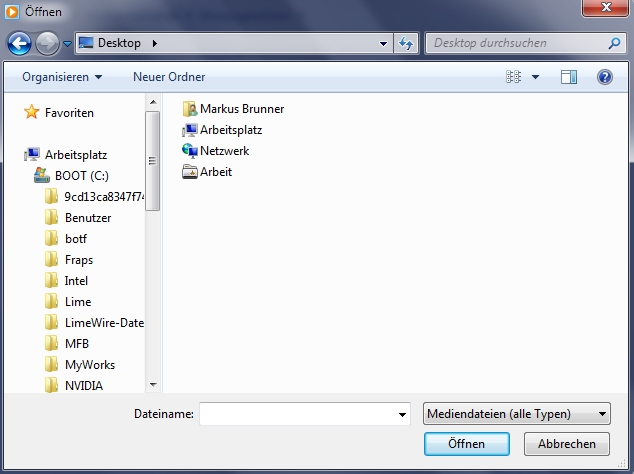Open the Markus Brunner user folder
The height and width of the screenshot is (474, 634).
191,108
